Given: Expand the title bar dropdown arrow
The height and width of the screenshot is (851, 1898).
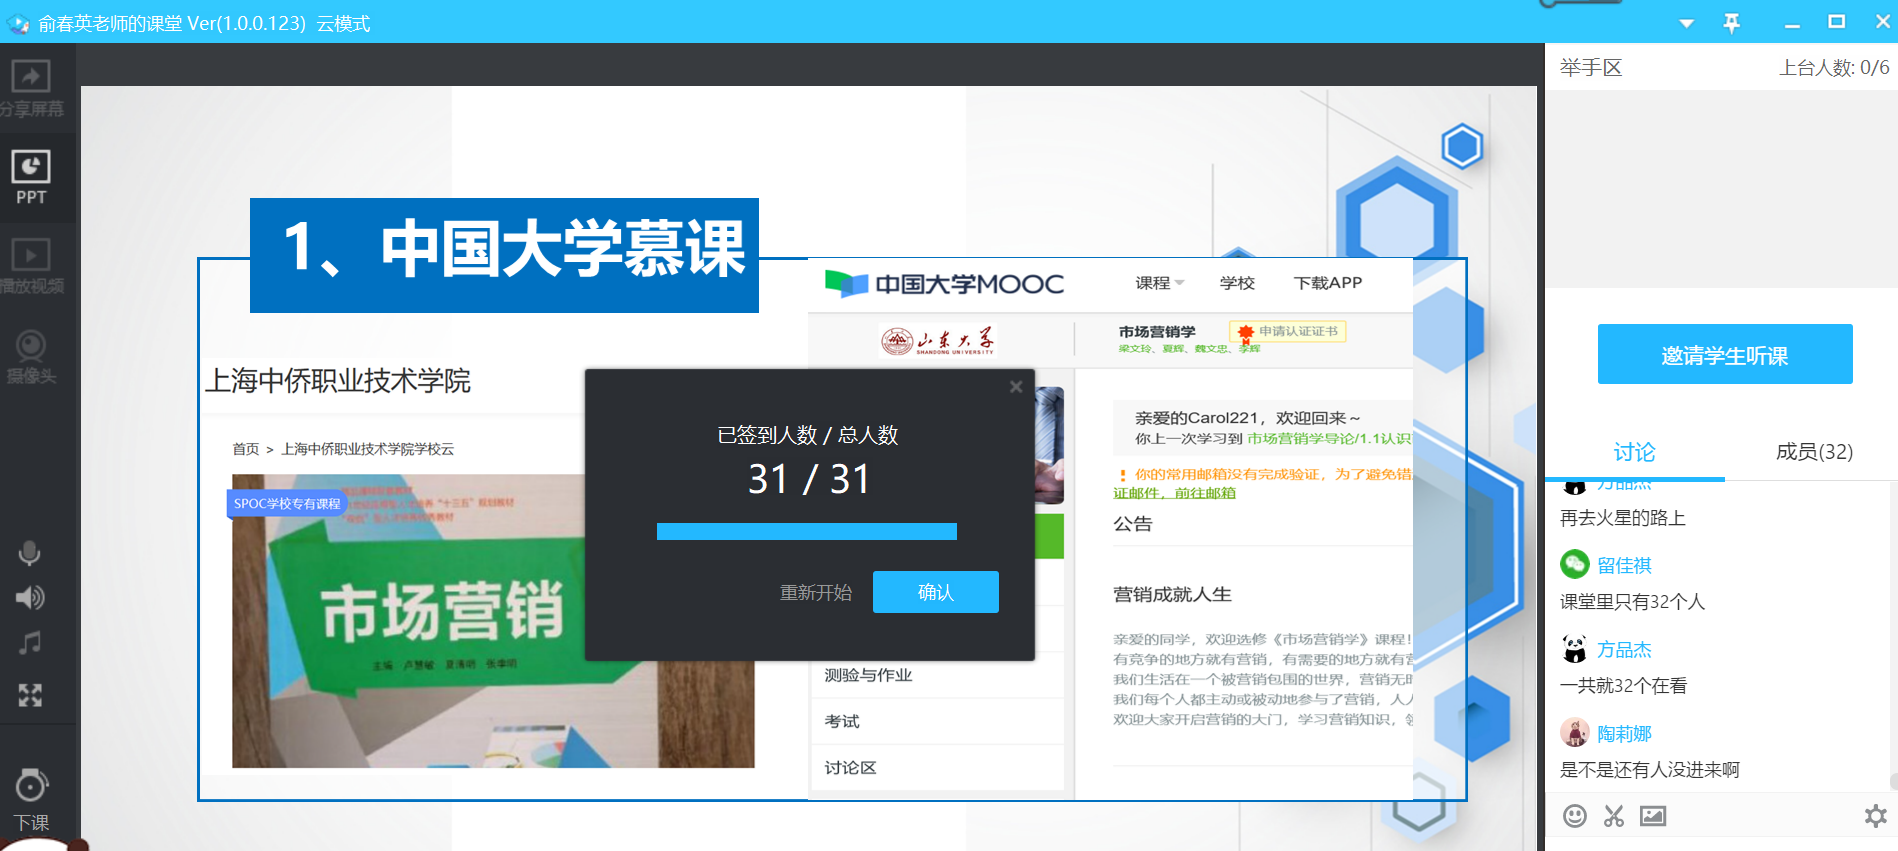Looking at the screenshot, I should pyautogui.click(x=1686, y=23).
